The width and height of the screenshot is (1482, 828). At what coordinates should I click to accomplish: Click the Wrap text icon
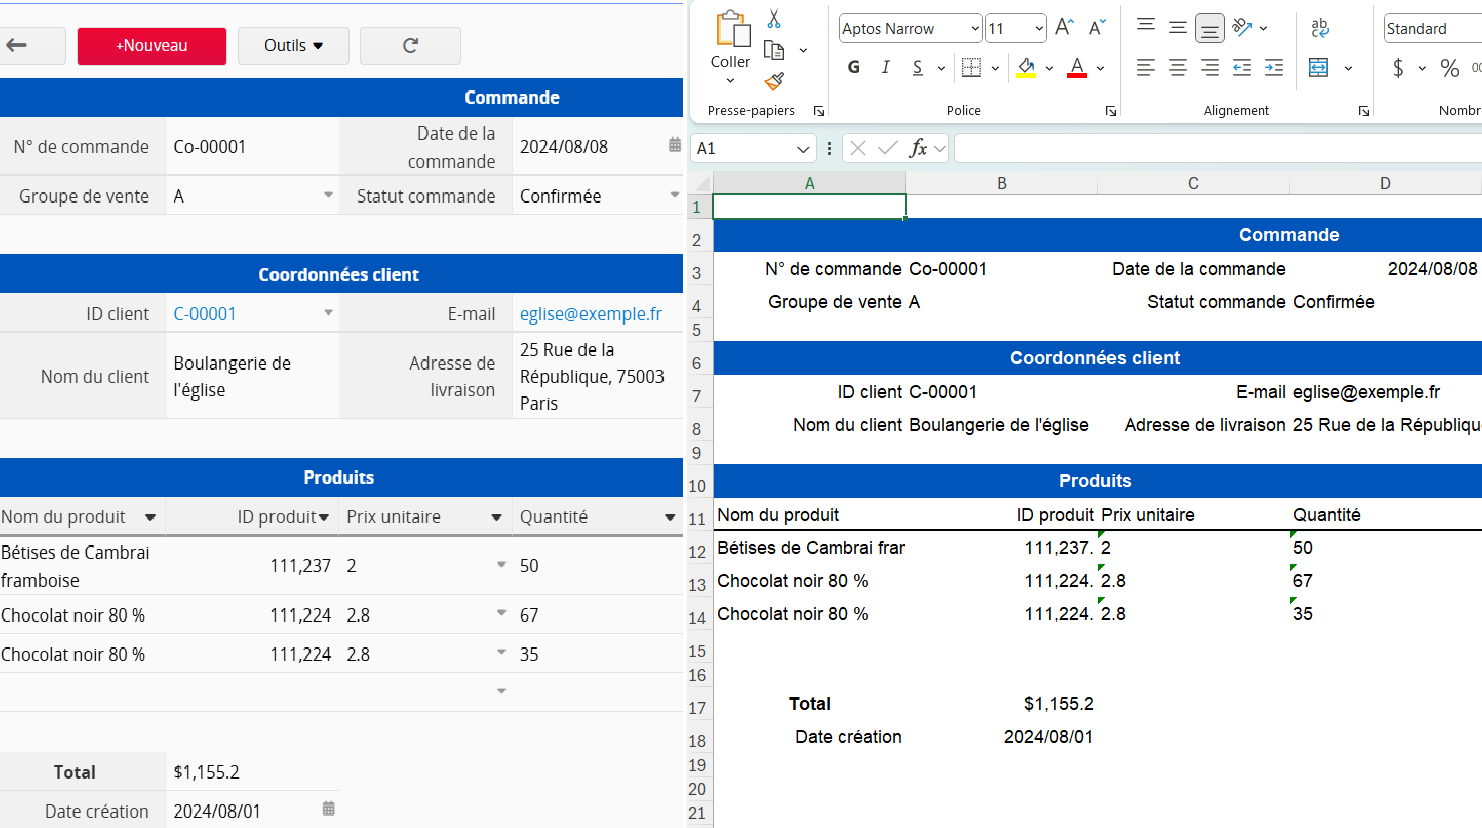(1321, 28)
